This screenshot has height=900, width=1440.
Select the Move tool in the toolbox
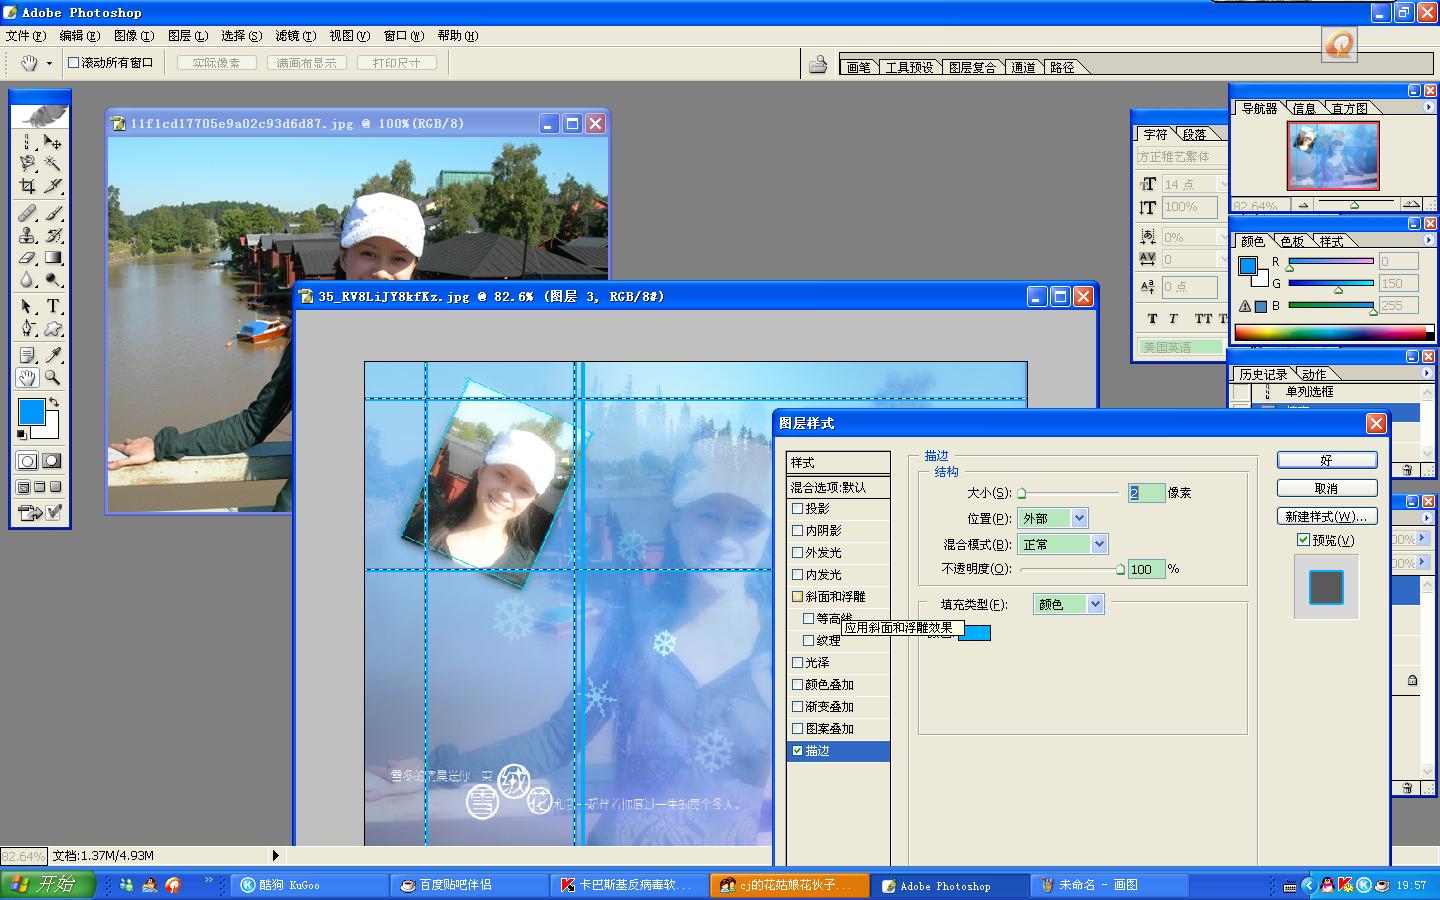pyautogui.click(x=53, y=142)
